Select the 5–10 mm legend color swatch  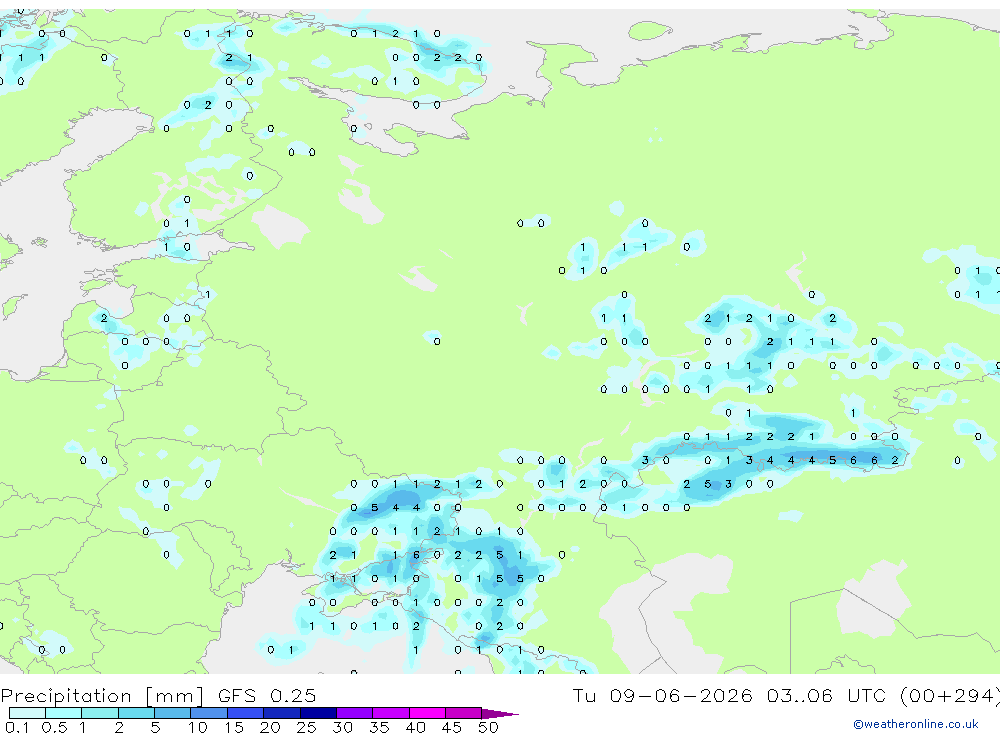[x=173, y=713]
